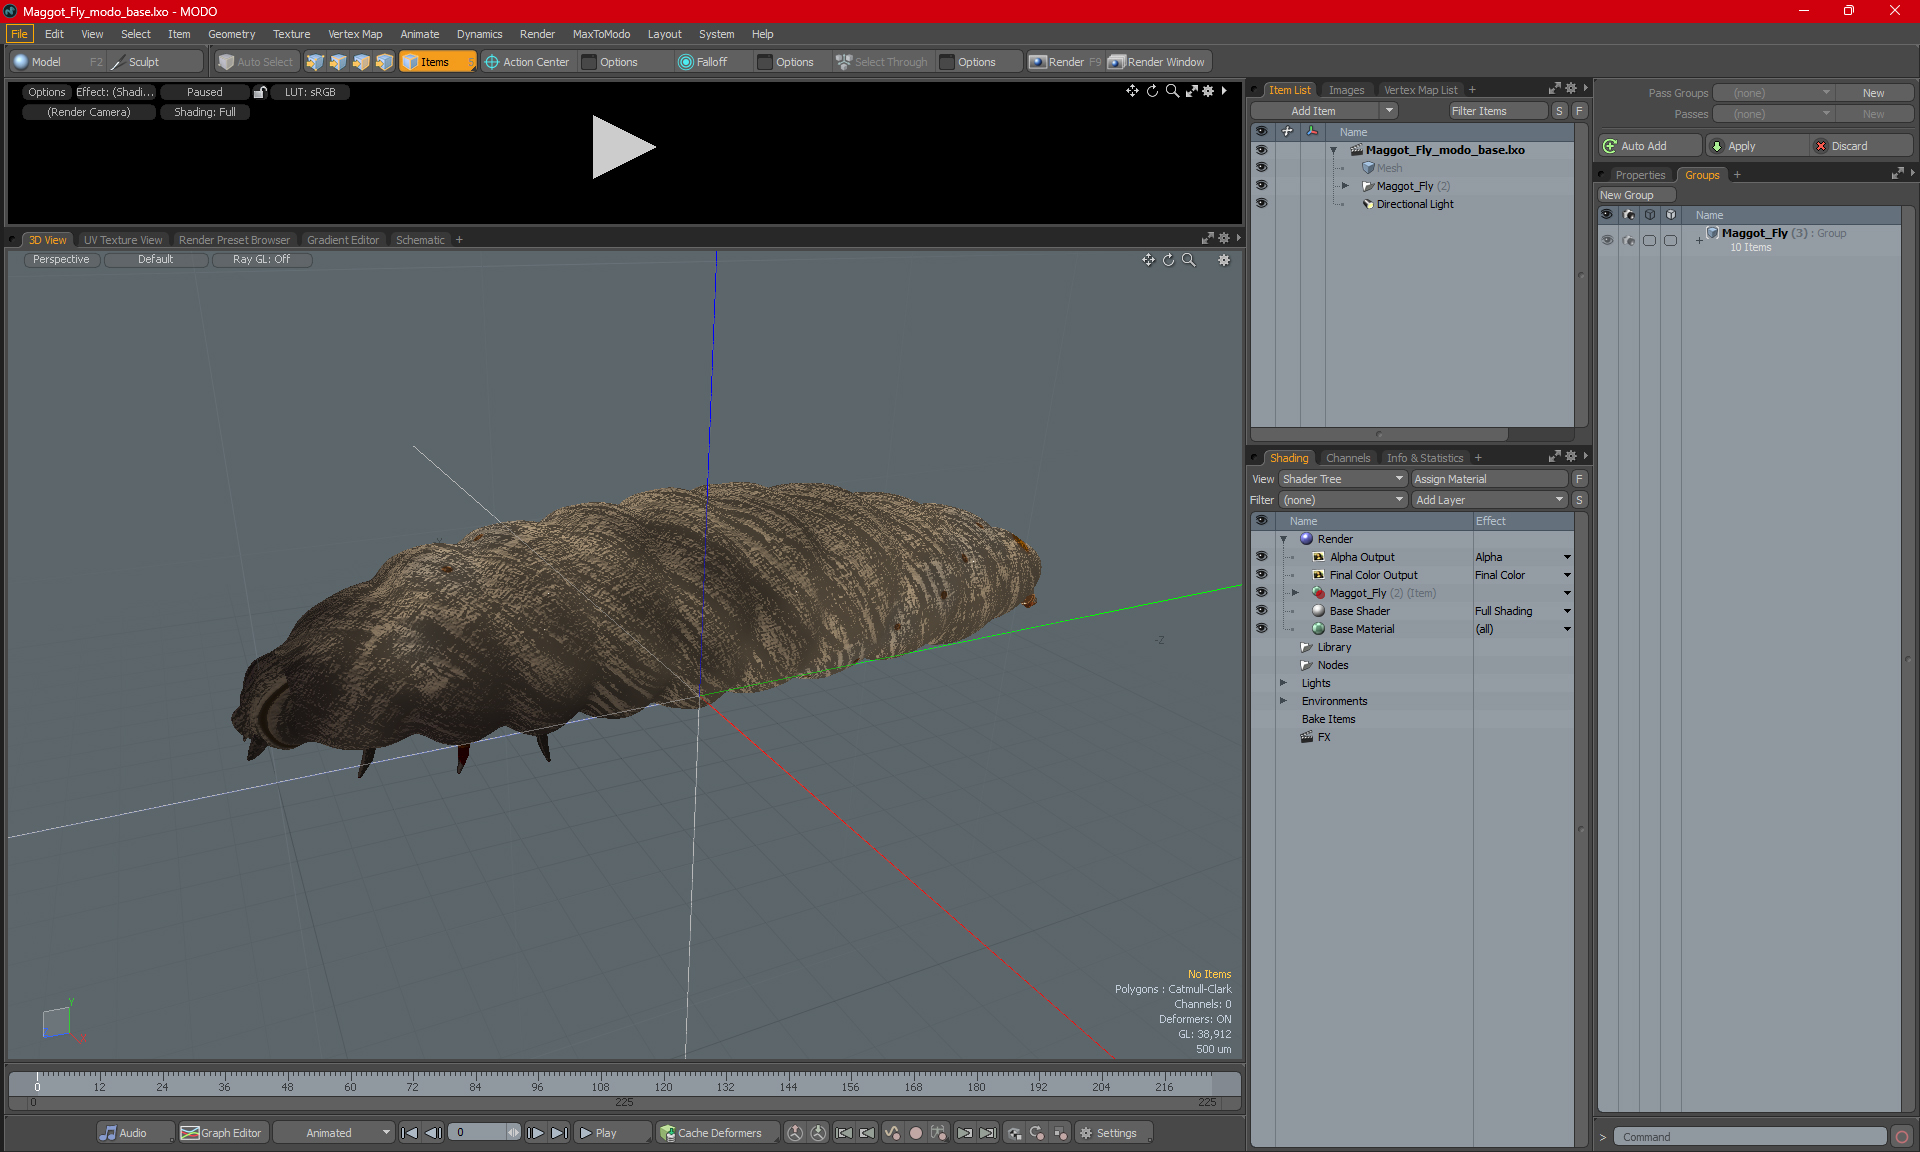Toggle Select Through checkbox icon
Image resolution: width=1920 pixels, height=1152 pixels.
[844, 62]
